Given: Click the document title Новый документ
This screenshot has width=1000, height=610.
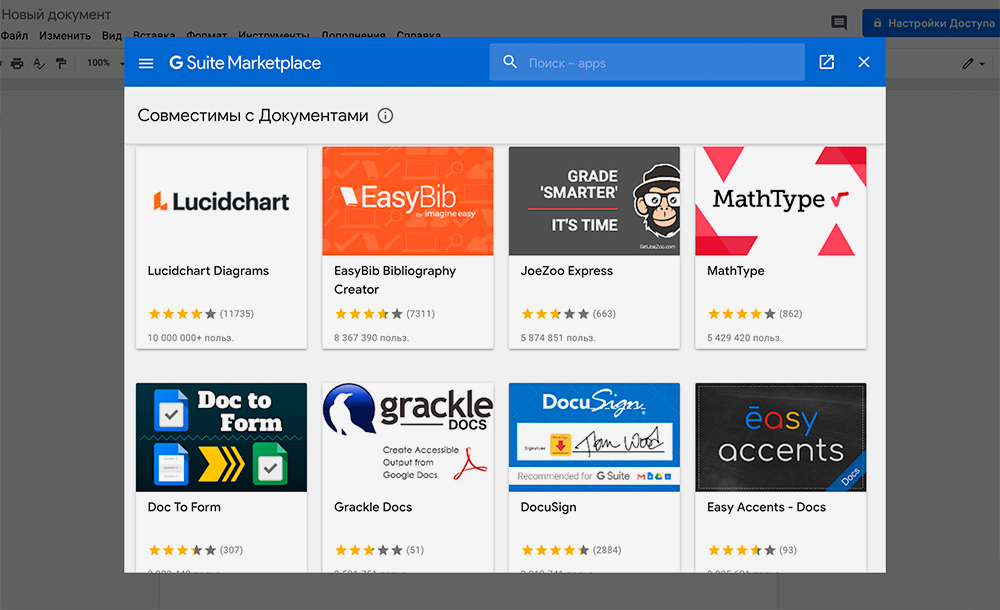Looking at the screenshot, I should (x=56, y=14).
